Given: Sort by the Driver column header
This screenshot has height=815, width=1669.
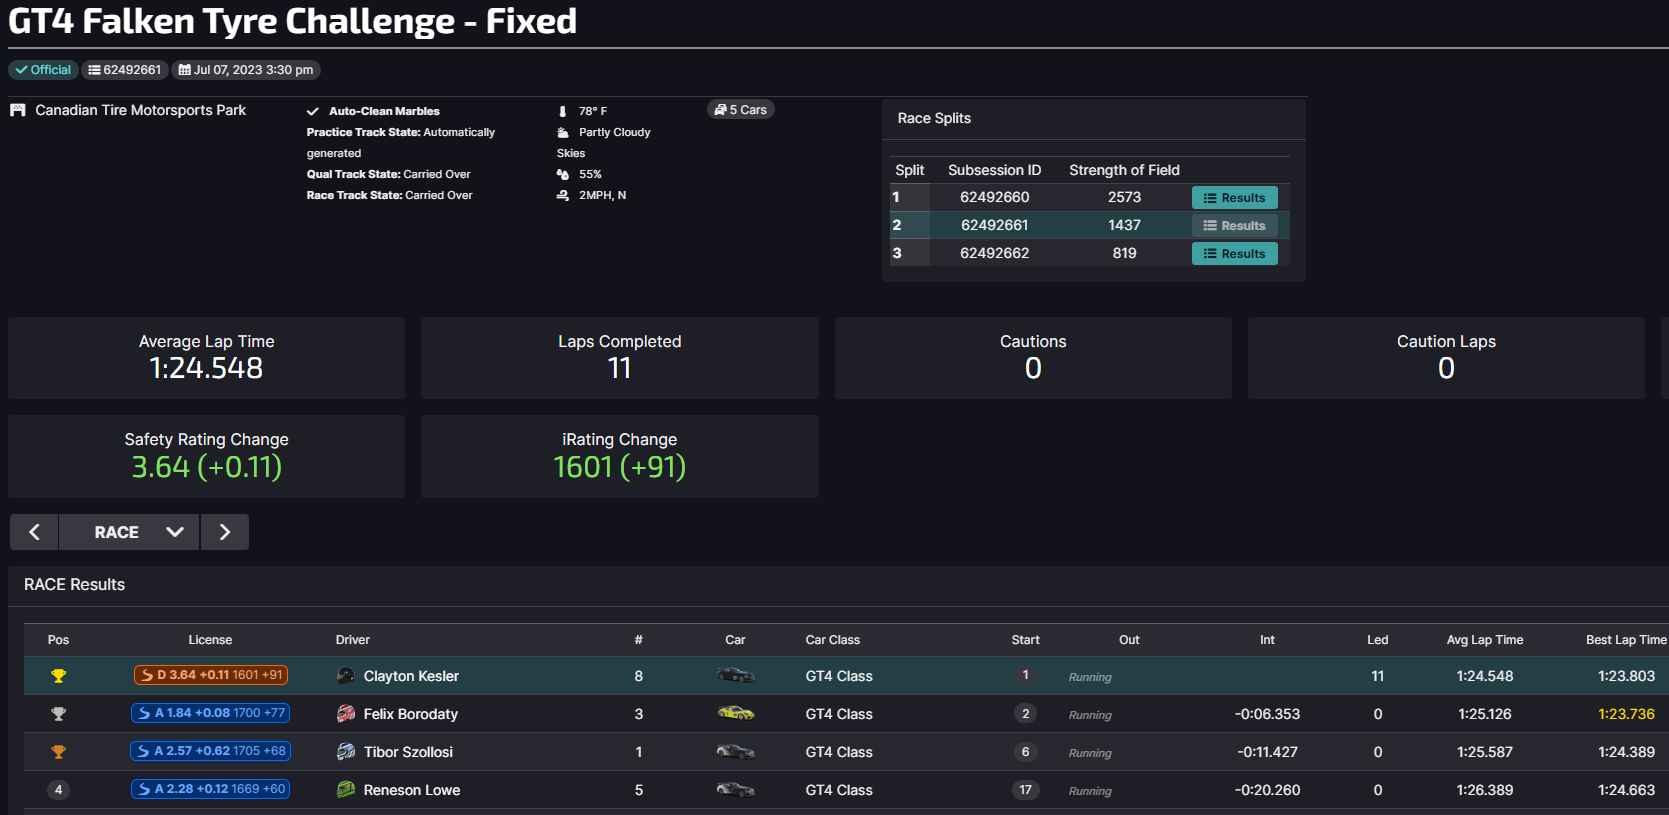Looking at the screenshot, I should coord(353,640).
